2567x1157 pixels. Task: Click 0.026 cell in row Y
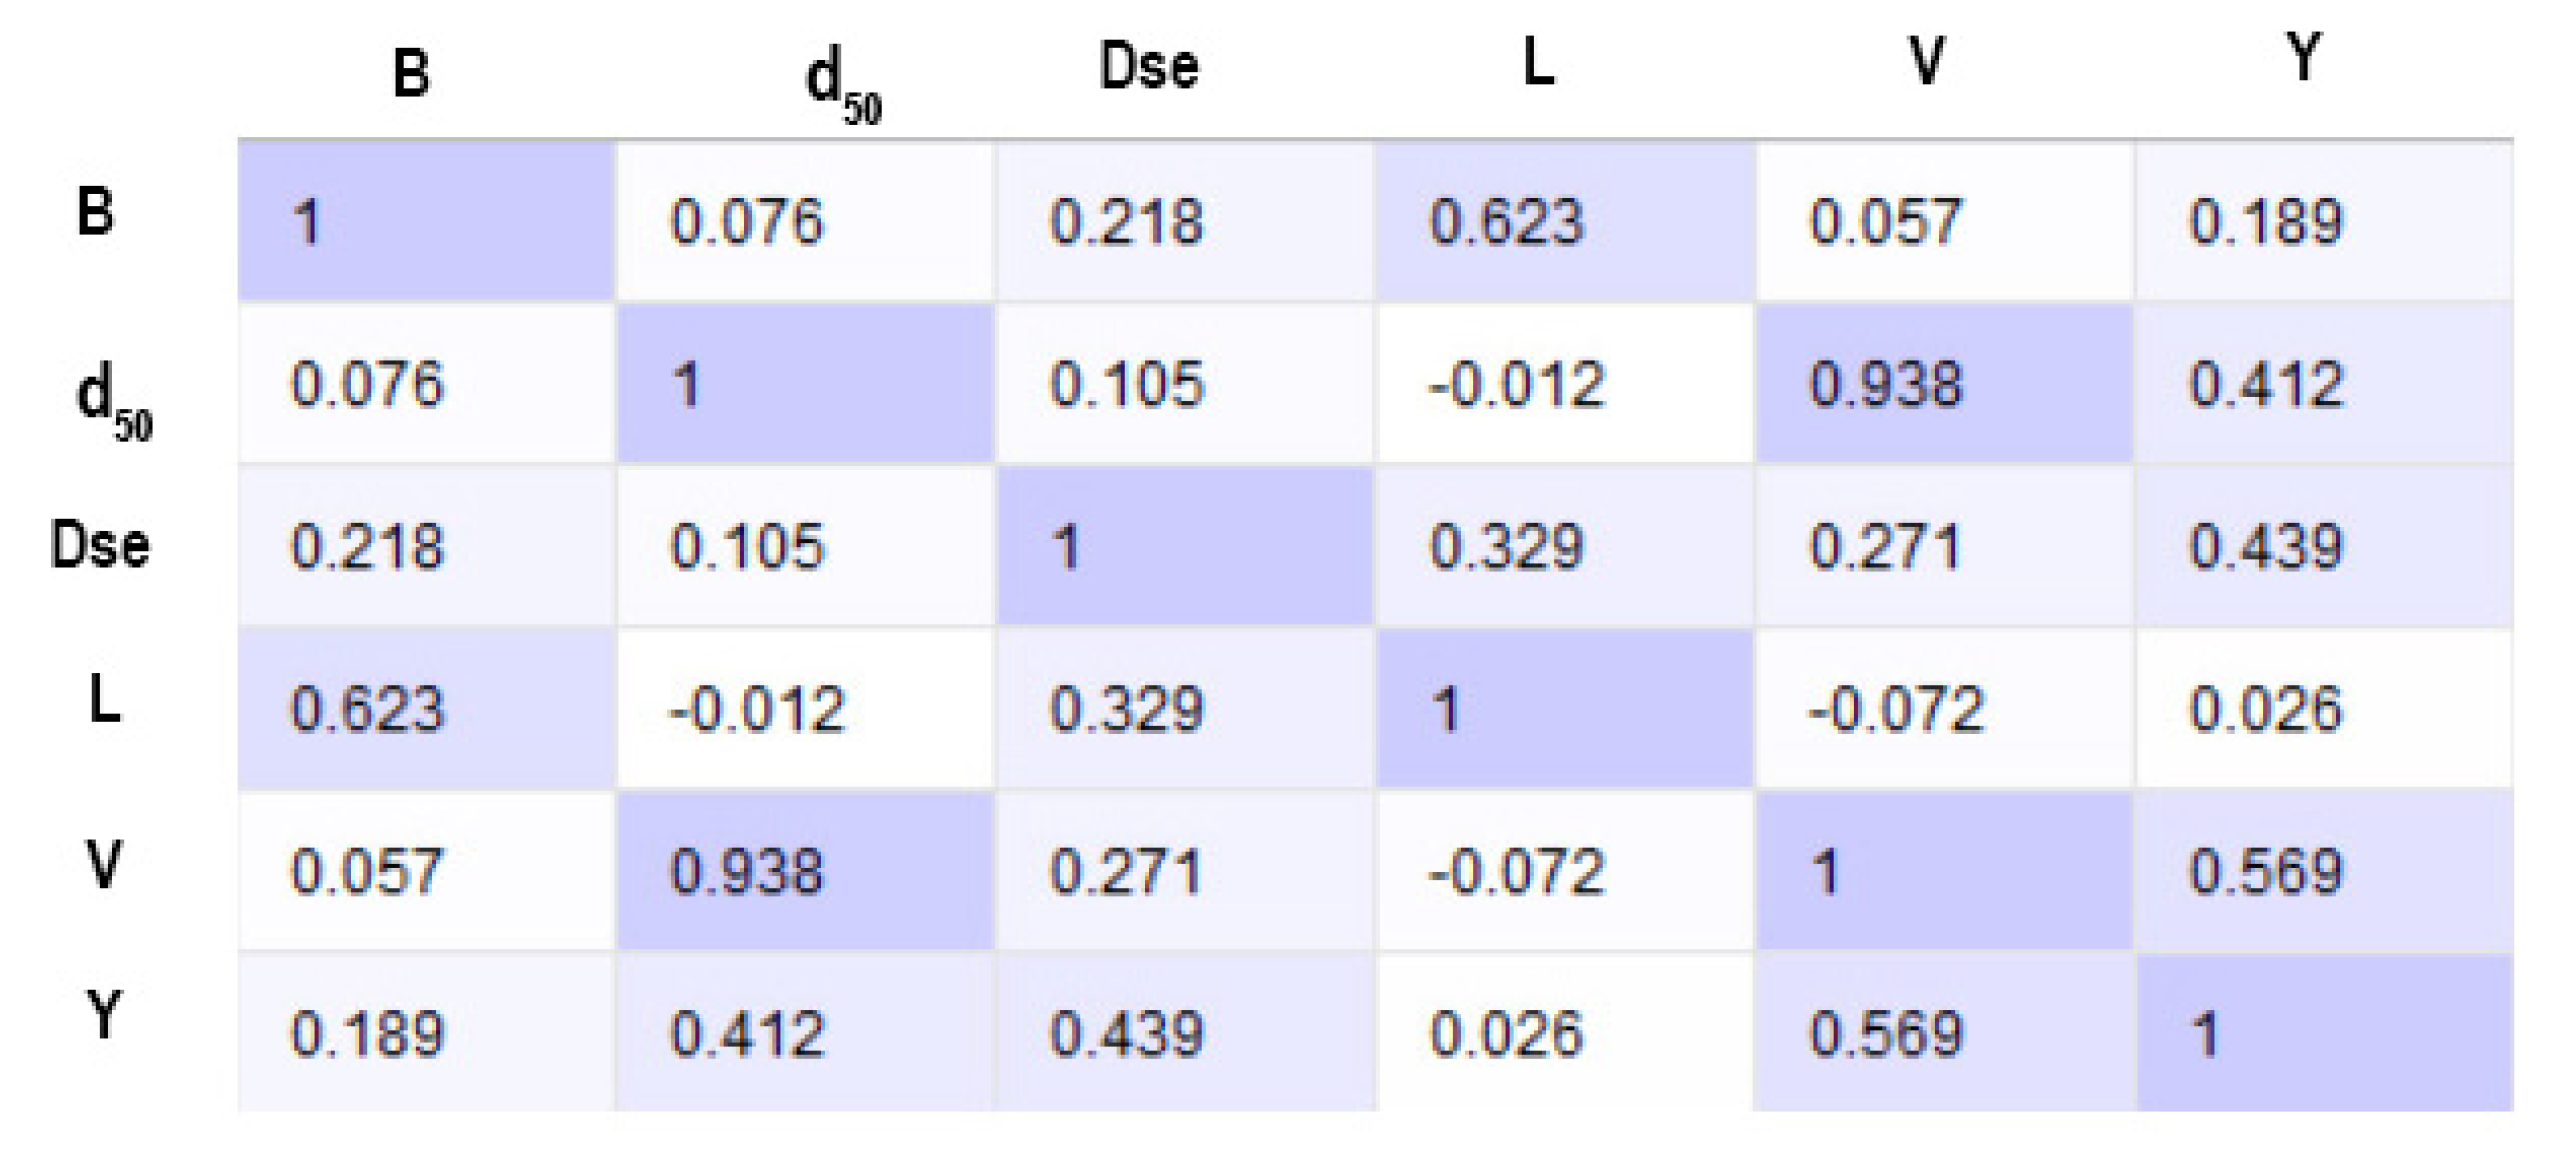tap(1506, 1034)
